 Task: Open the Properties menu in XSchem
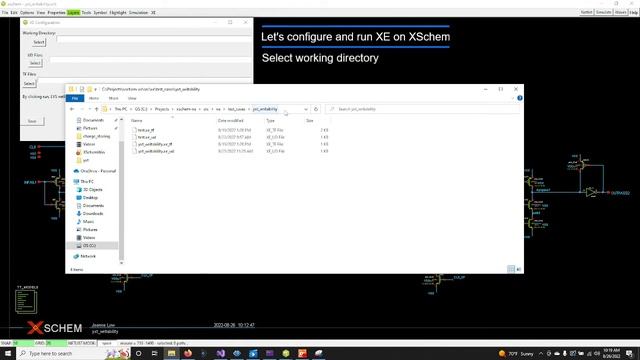point(56,13)
